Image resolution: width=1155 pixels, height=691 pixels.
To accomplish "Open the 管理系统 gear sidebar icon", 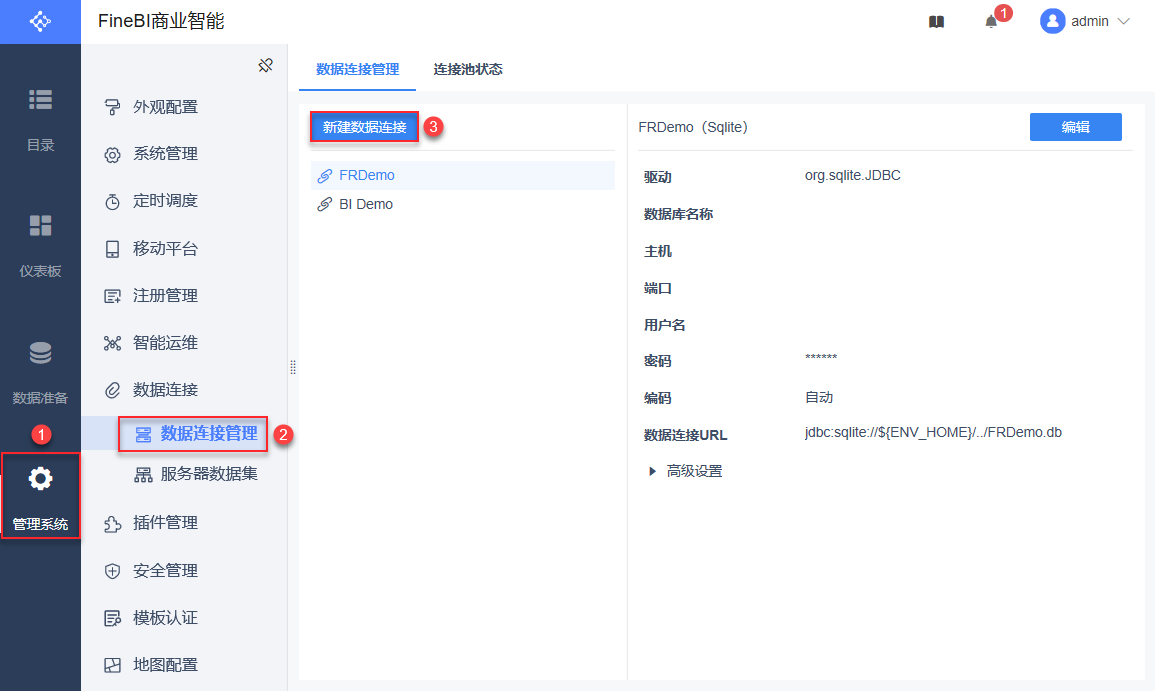I will tap(40, 480).
